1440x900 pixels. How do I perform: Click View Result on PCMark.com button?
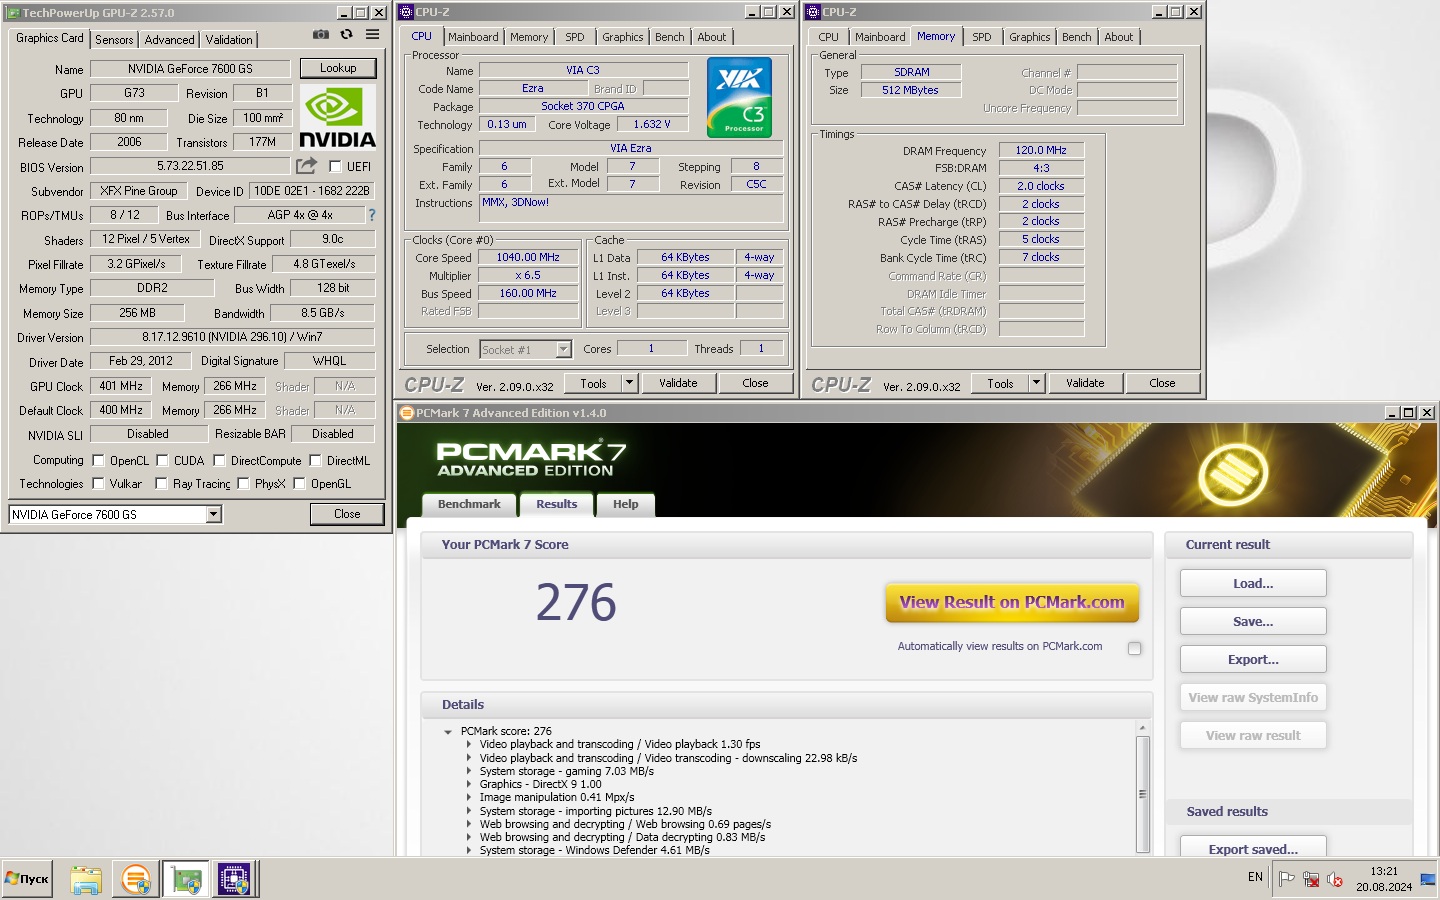[1012, 602]
